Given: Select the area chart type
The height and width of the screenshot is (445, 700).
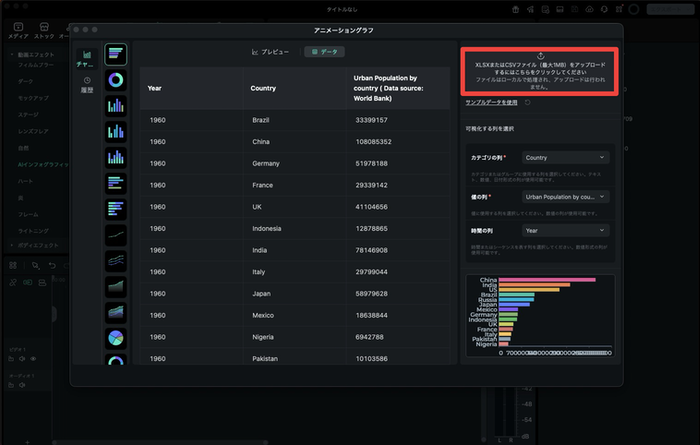Looking at the screenshot, I should [116, 287].
